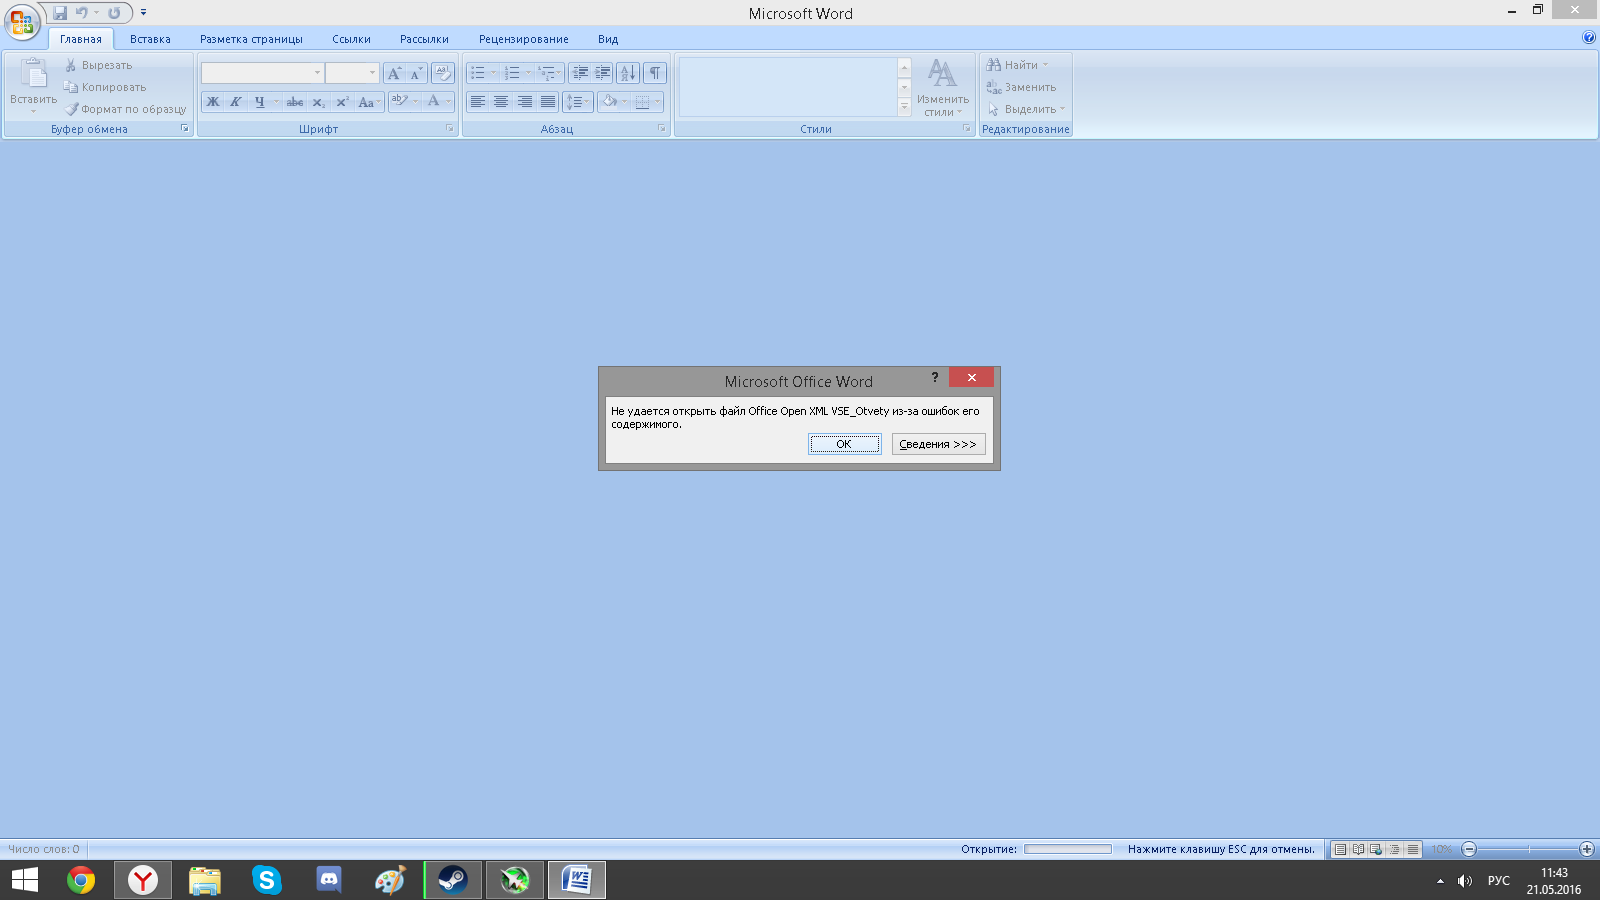
Task: Click the increase indent icon
Action: coord(603,73)
